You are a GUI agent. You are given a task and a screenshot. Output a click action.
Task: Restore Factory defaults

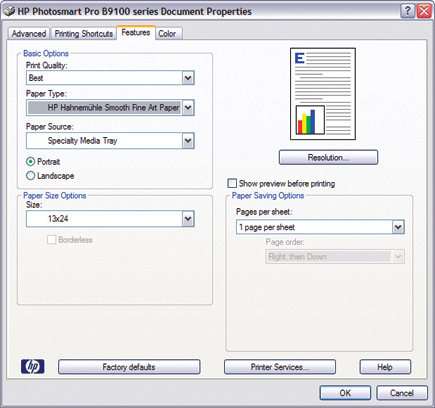pyautogui.click(x=129, y=367)
